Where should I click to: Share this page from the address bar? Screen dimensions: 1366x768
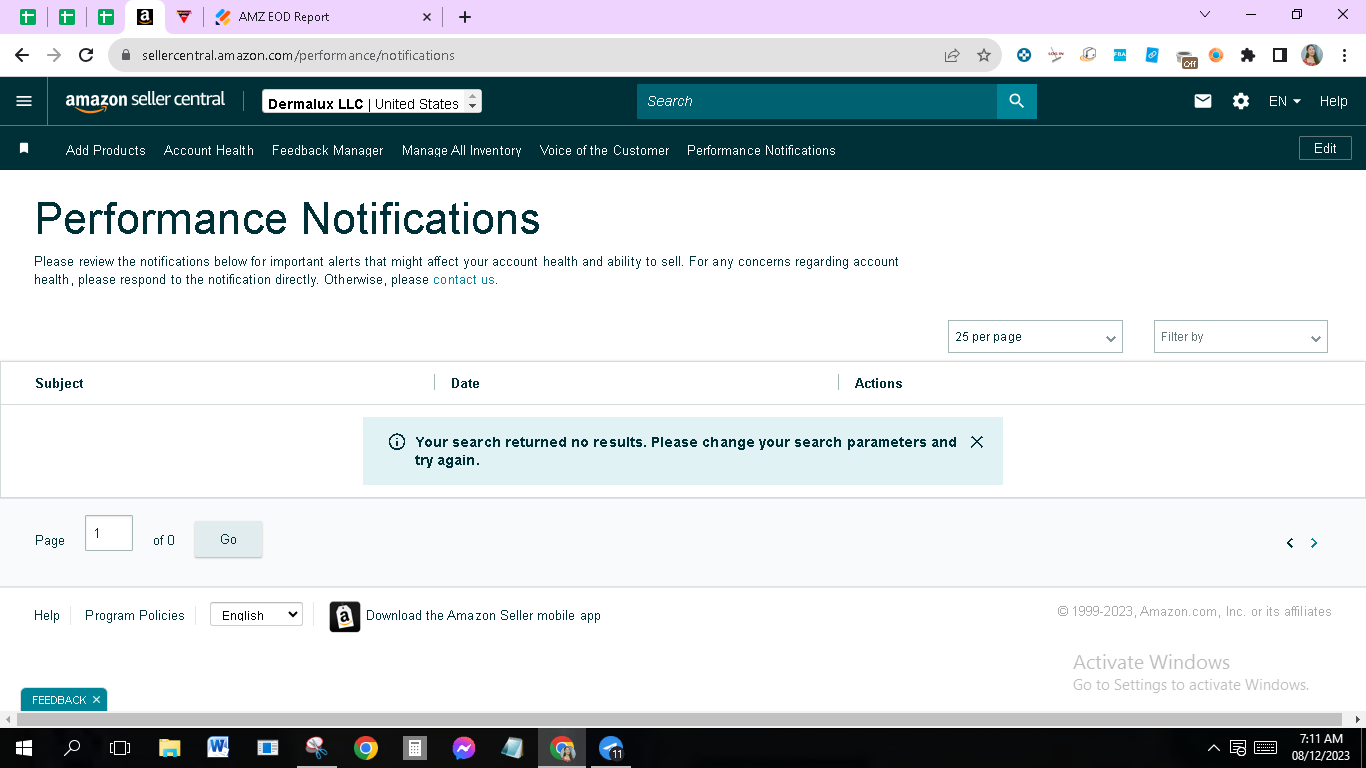pyautogui.click(x=952, y=56)
